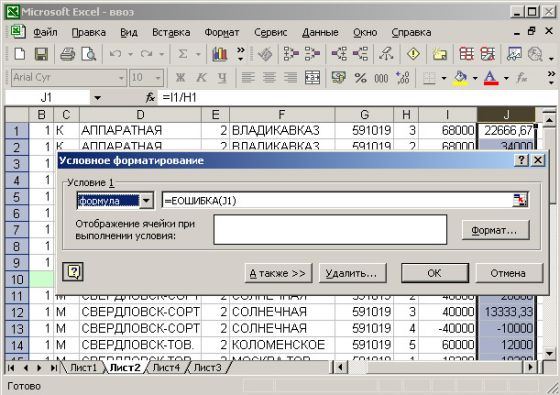This screenshot has width=560, height=395.
Task: Open Print Preview from the toolbar
Action: (88, 54)
